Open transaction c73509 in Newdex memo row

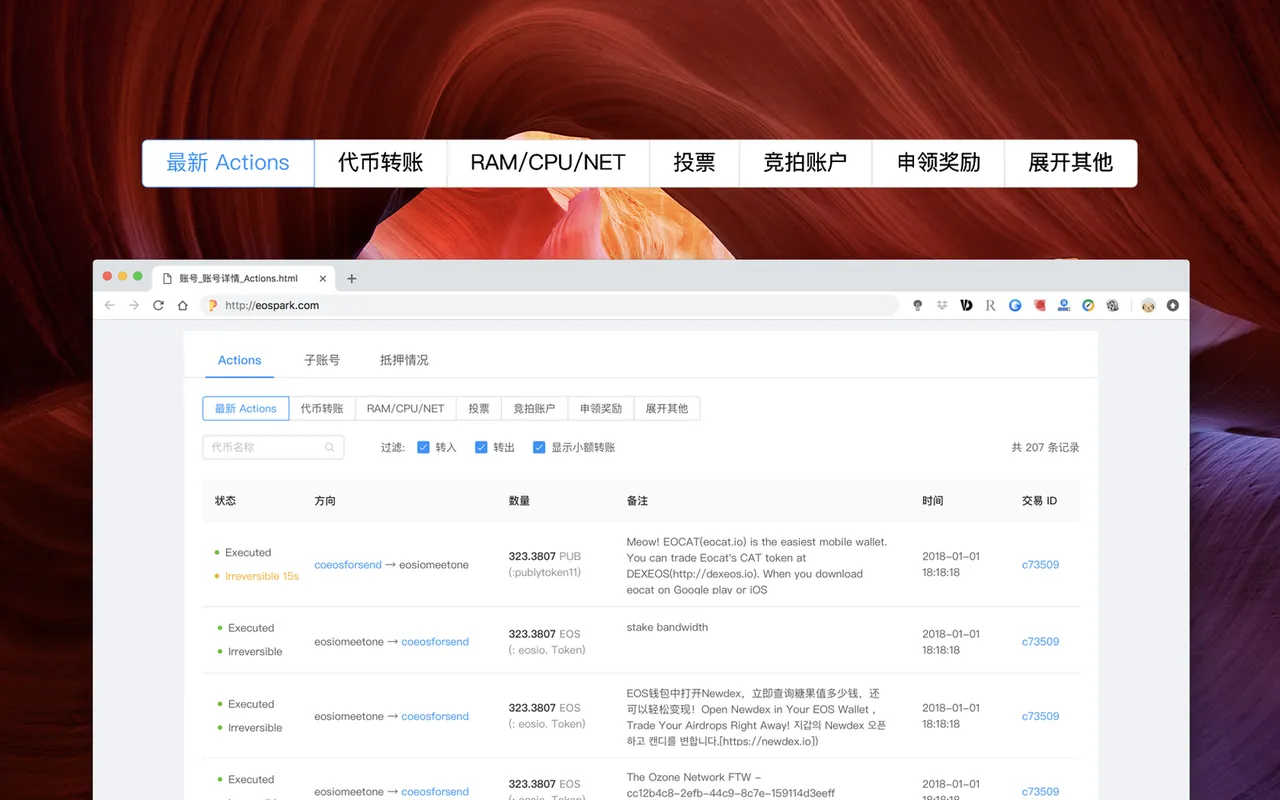tap(1040, 716)
